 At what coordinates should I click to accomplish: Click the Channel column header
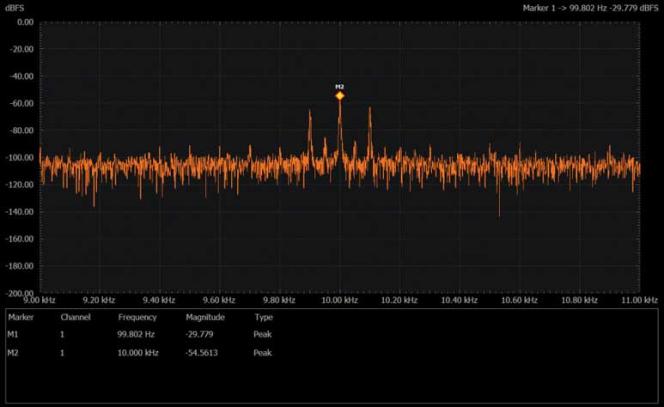point(75,317)
